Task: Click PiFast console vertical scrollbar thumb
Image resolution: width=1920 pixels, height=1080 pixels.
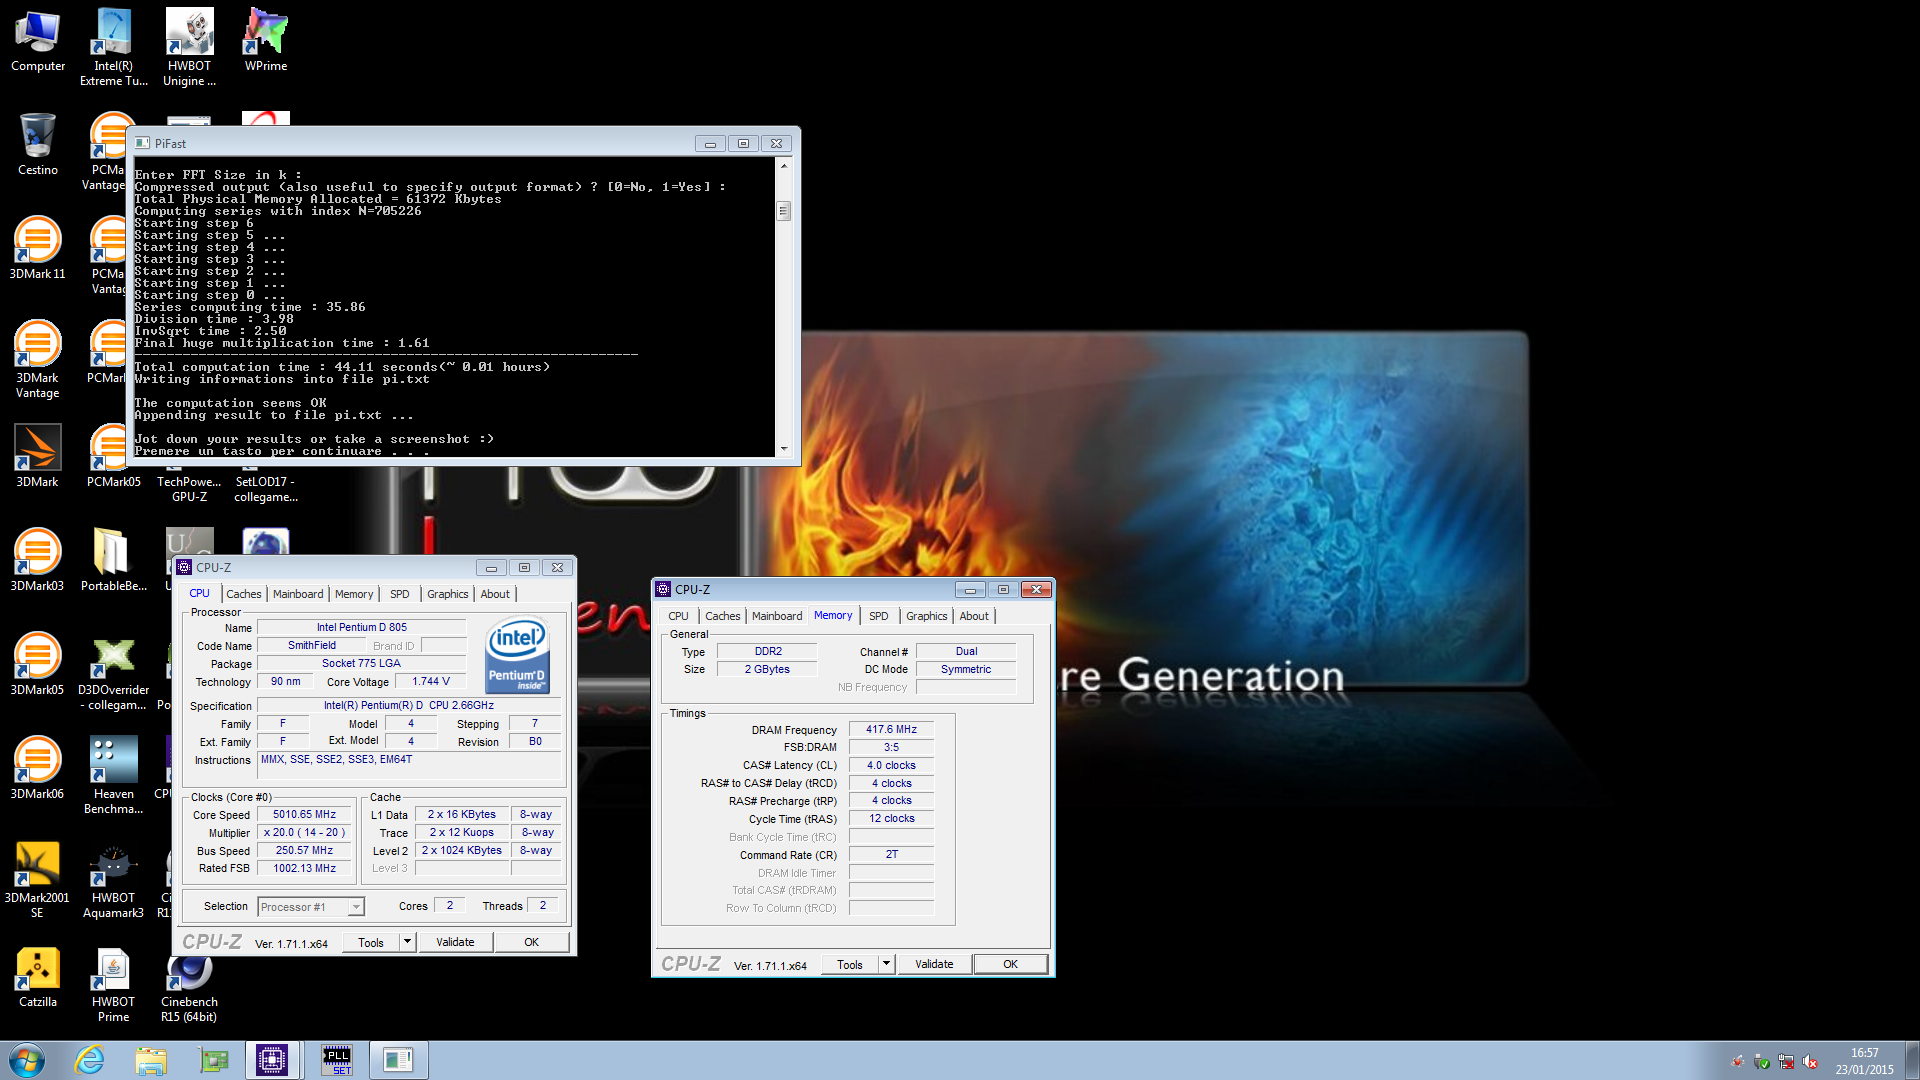Action: 784,211
